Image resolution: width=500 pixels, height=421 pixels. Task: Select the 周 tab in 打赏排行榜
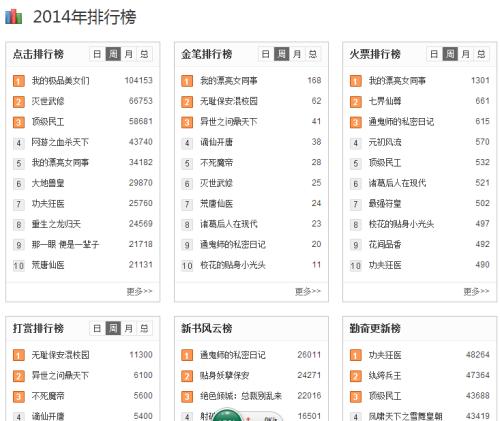(x=113, y=328)
